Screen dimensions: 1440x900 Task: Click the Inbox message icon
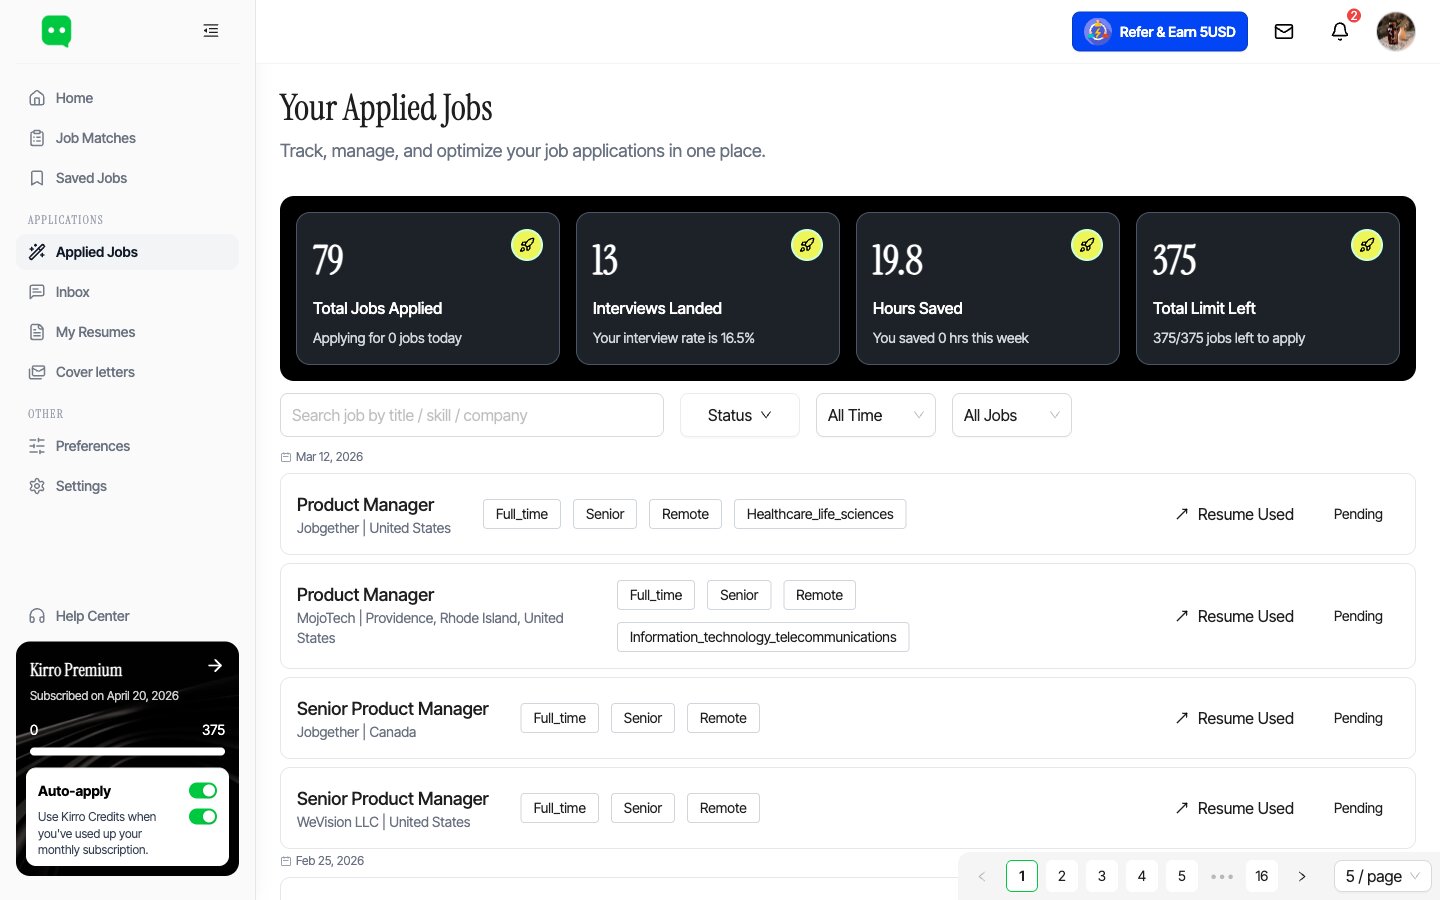click(37, 292)
